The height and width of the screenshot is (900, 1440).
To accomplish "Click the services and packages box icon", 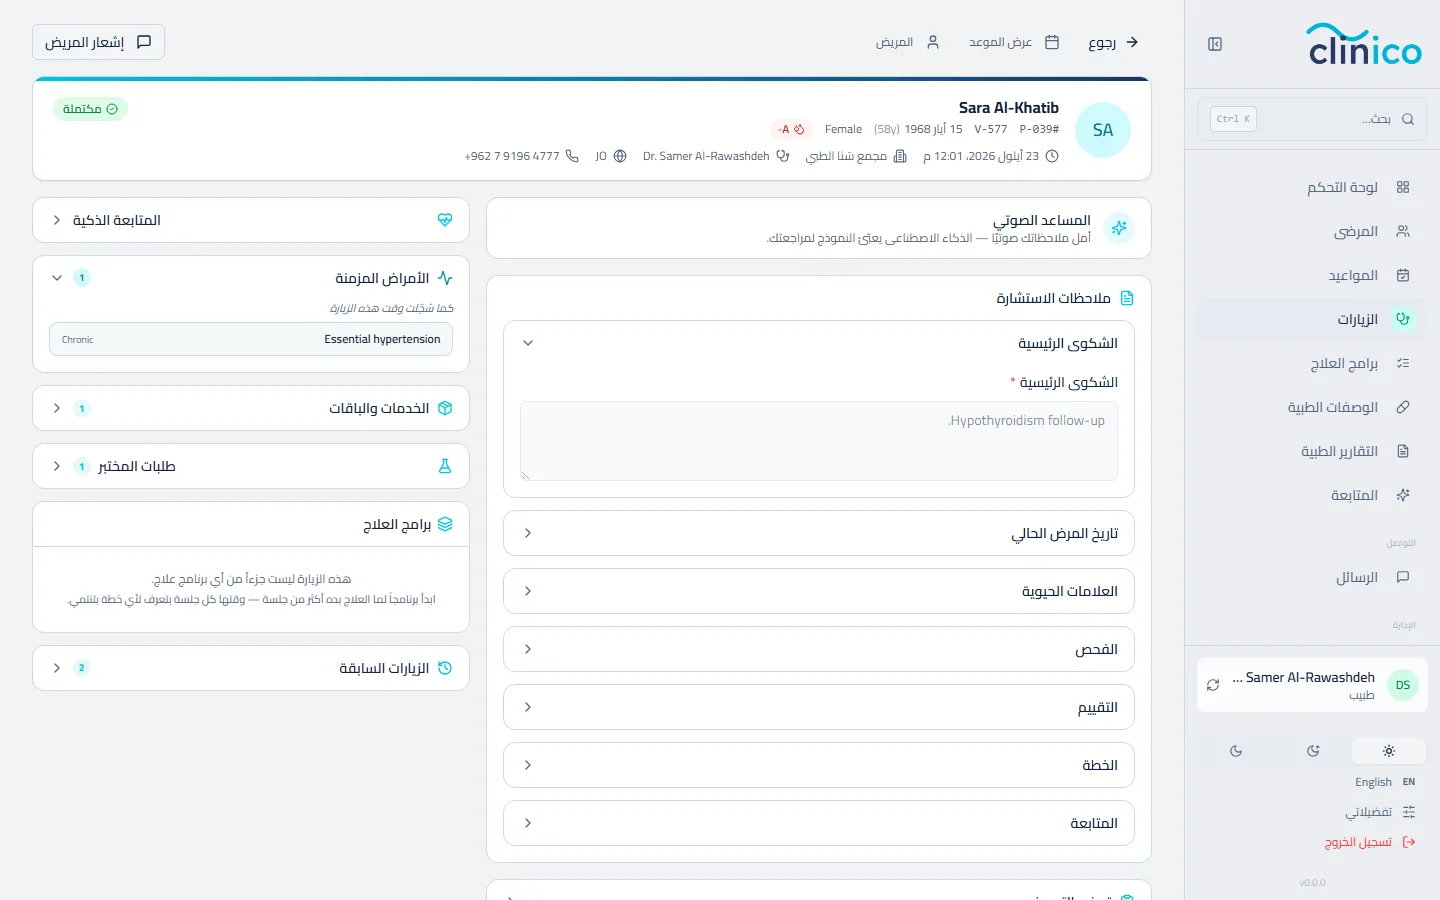I will point(445,408).
